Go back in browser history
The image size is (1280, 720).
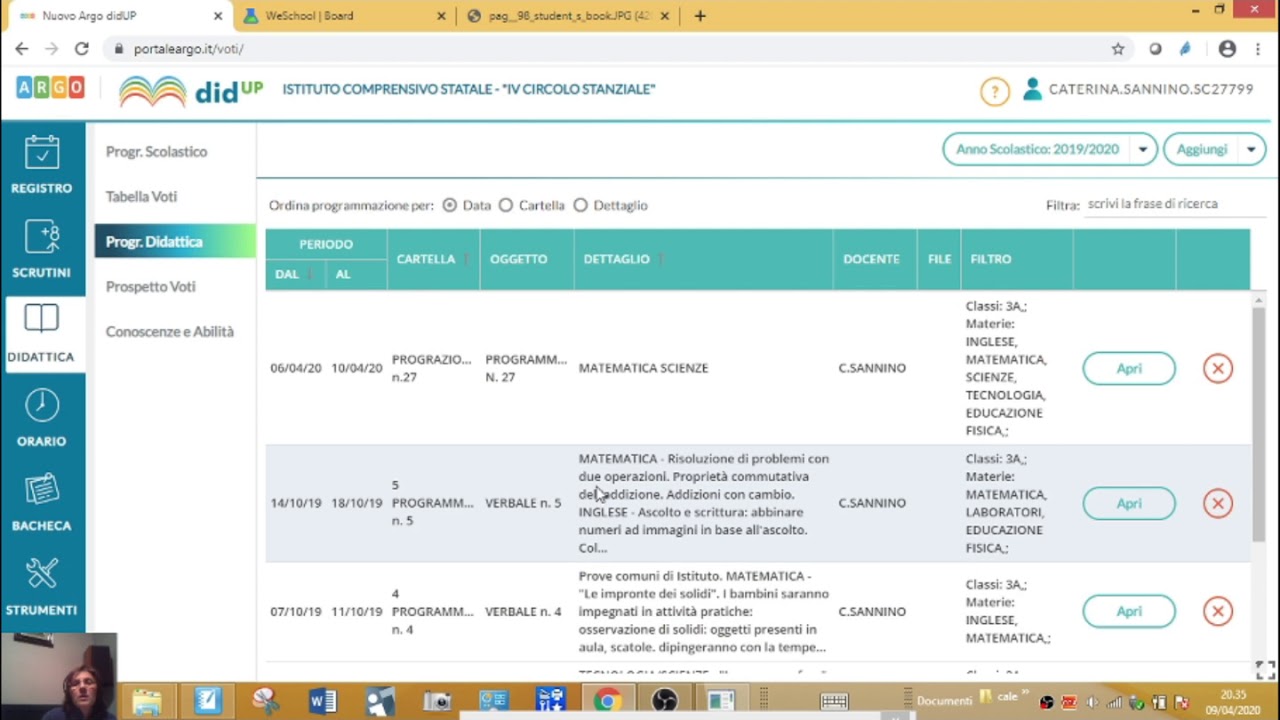pos(22,48)
